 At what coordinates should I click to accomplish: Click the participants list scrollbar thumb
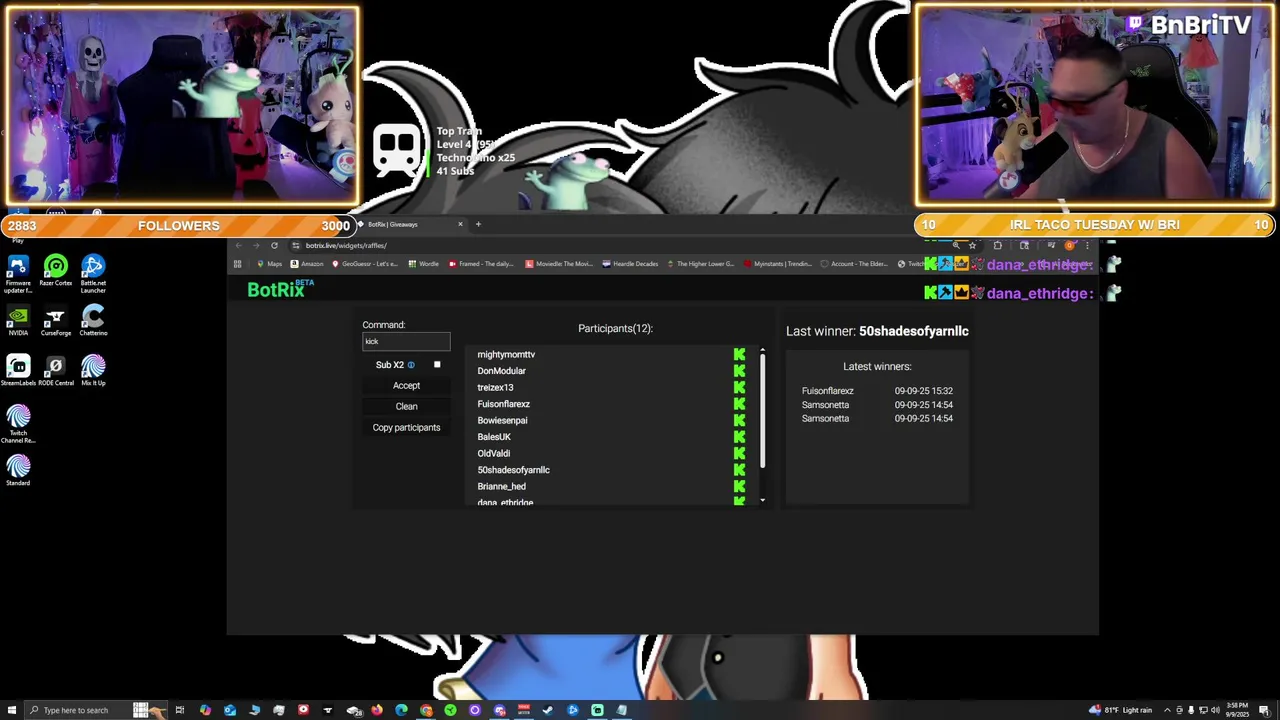tap(762, 410)
